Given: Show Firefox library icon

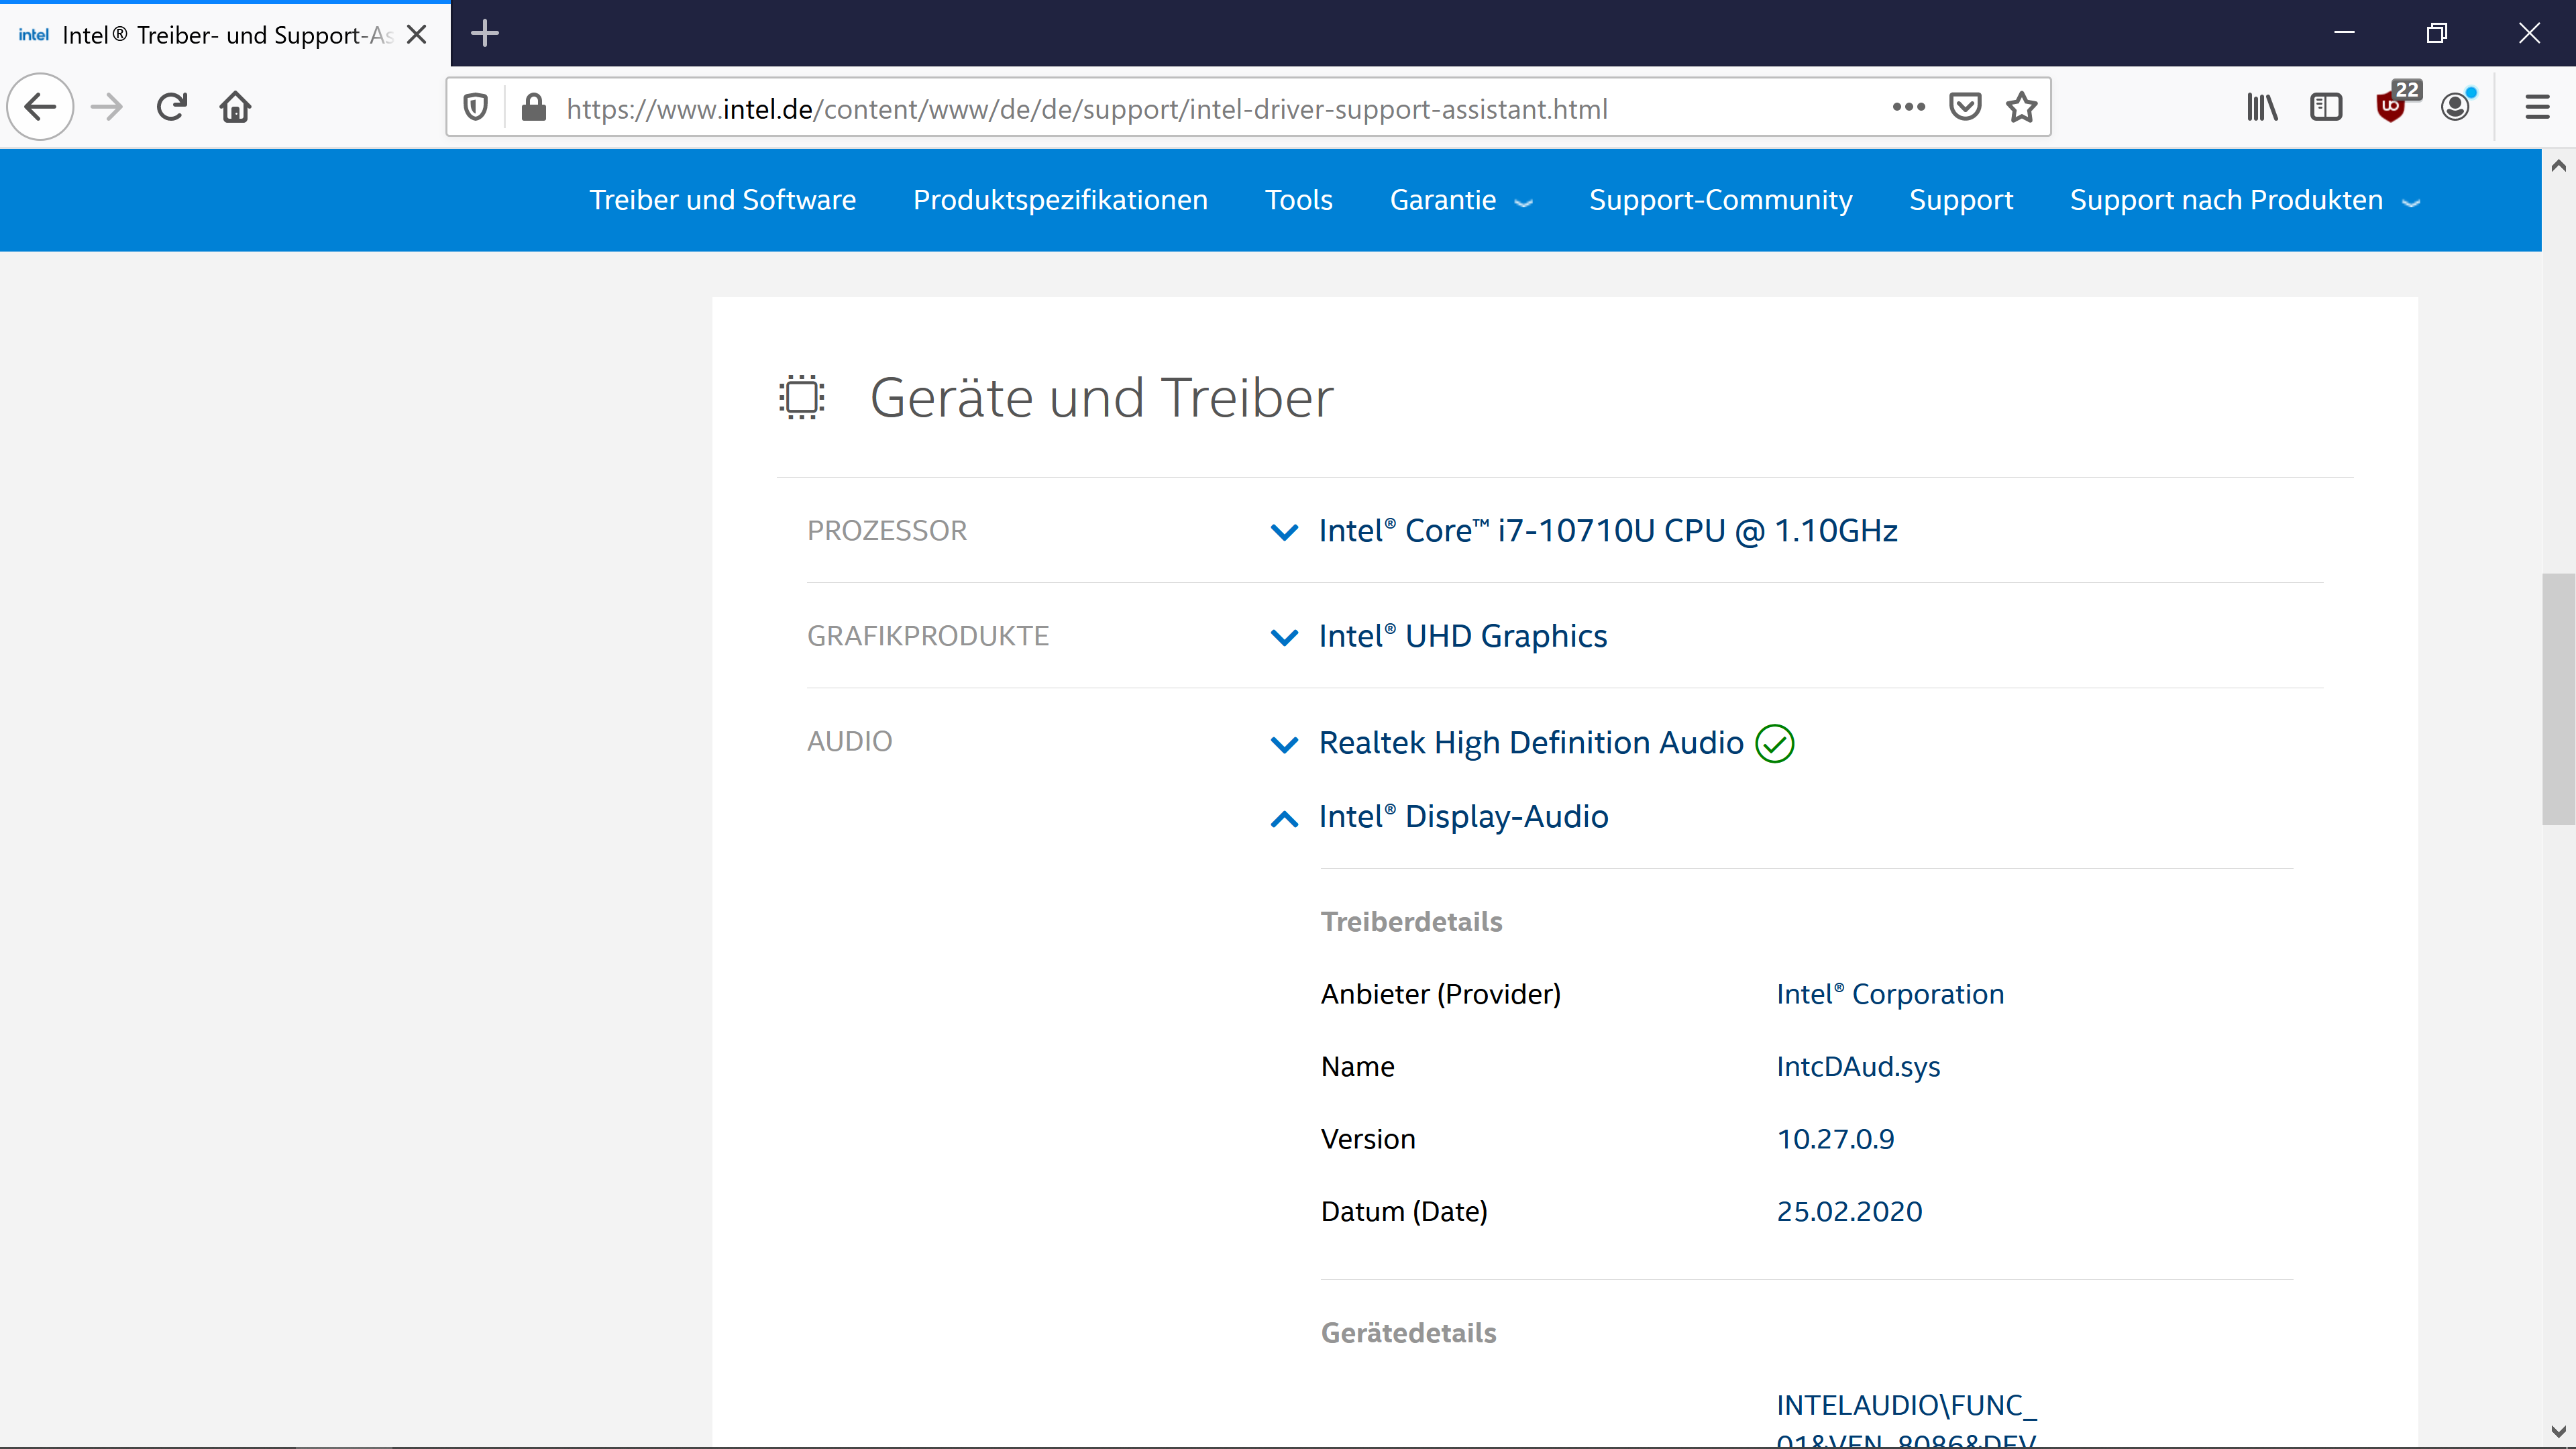Looking at the screenshot, I should 2262,107.
